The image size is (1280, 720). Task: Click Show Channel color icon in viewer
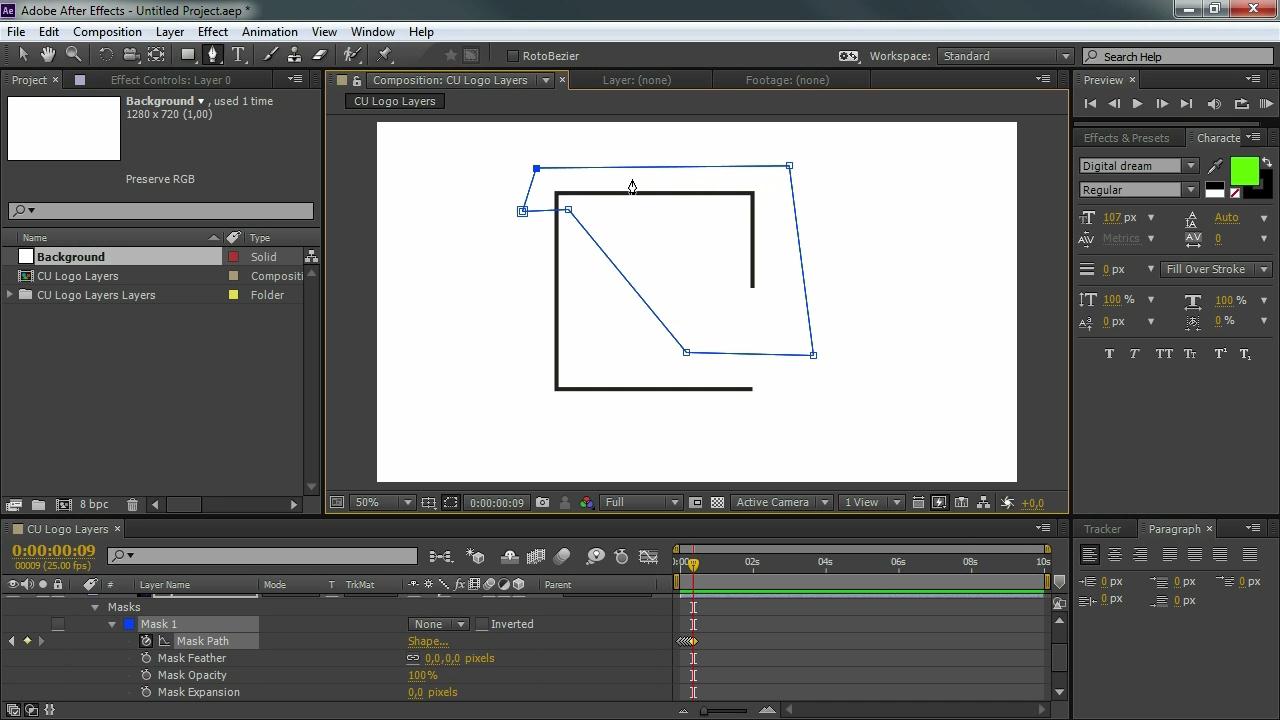[x=586, y=502]
